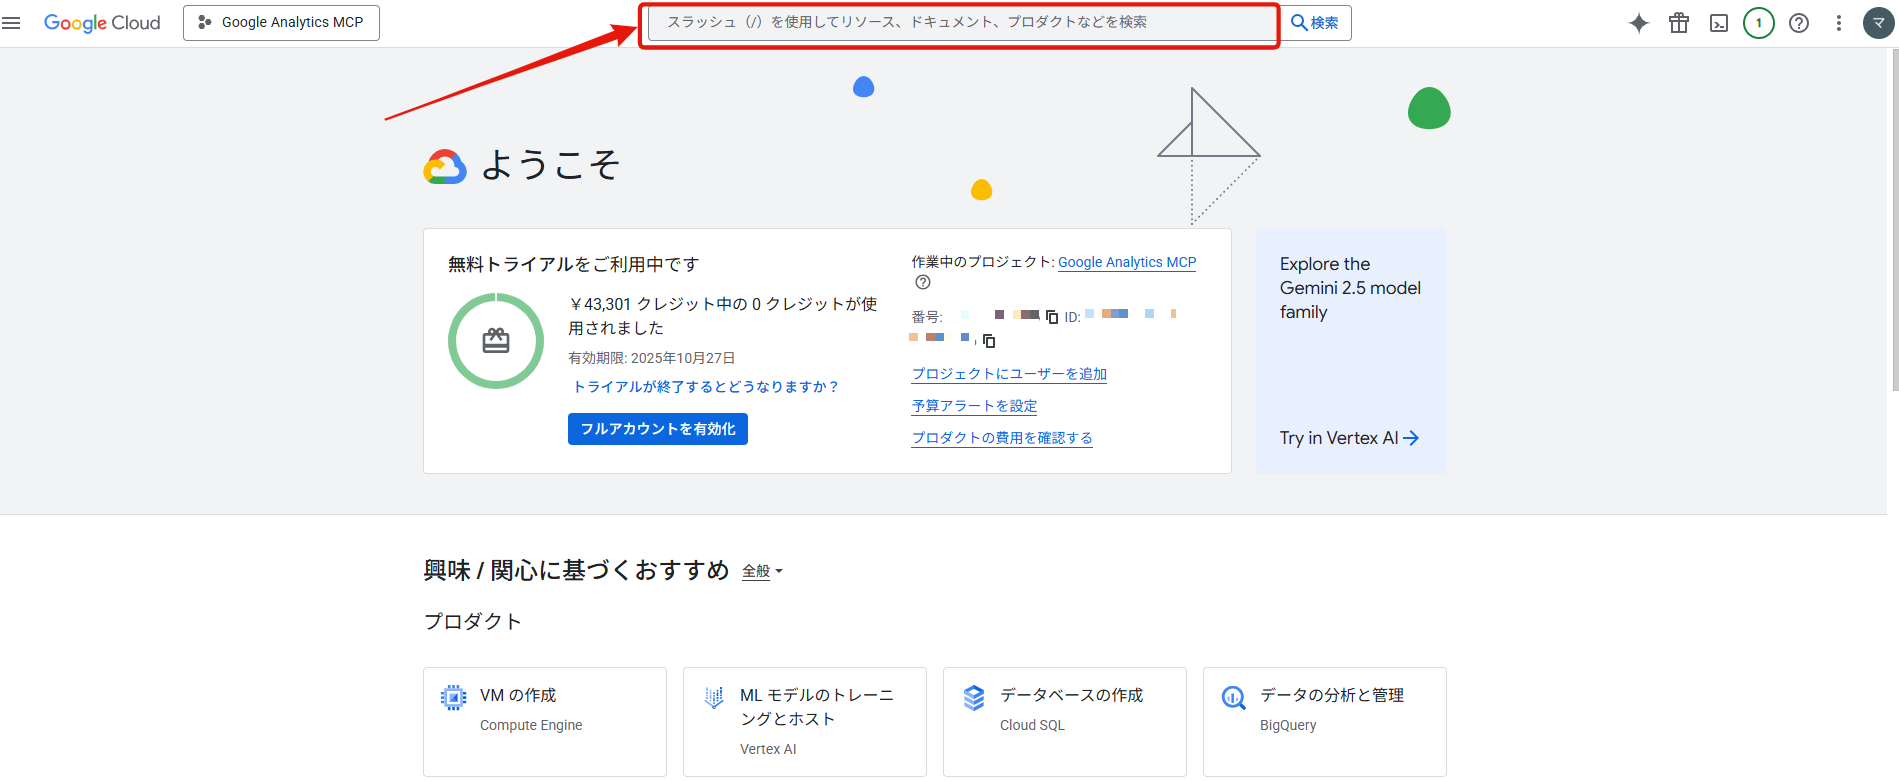Image resolution: width=1899 pixels, height=782 pixels.
Task: Click the Cloud SQL stack icon
Action: coord(974,697)
